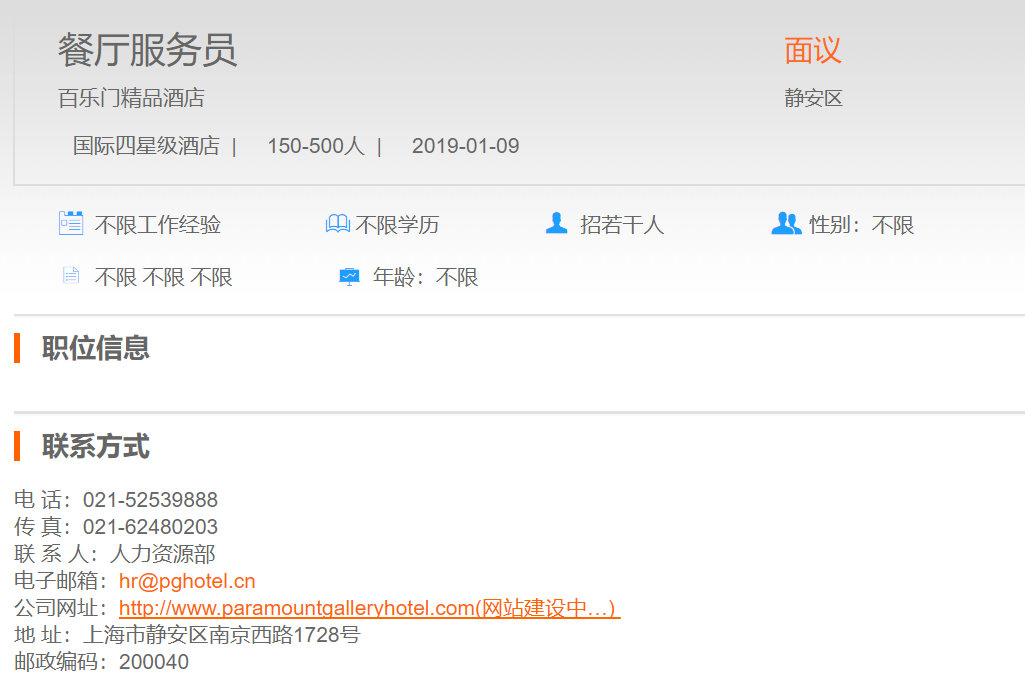This screenshot has height=688, width=1025.
Task: Click the job title 餐厅服务员
Action: (x=147, y=50)
